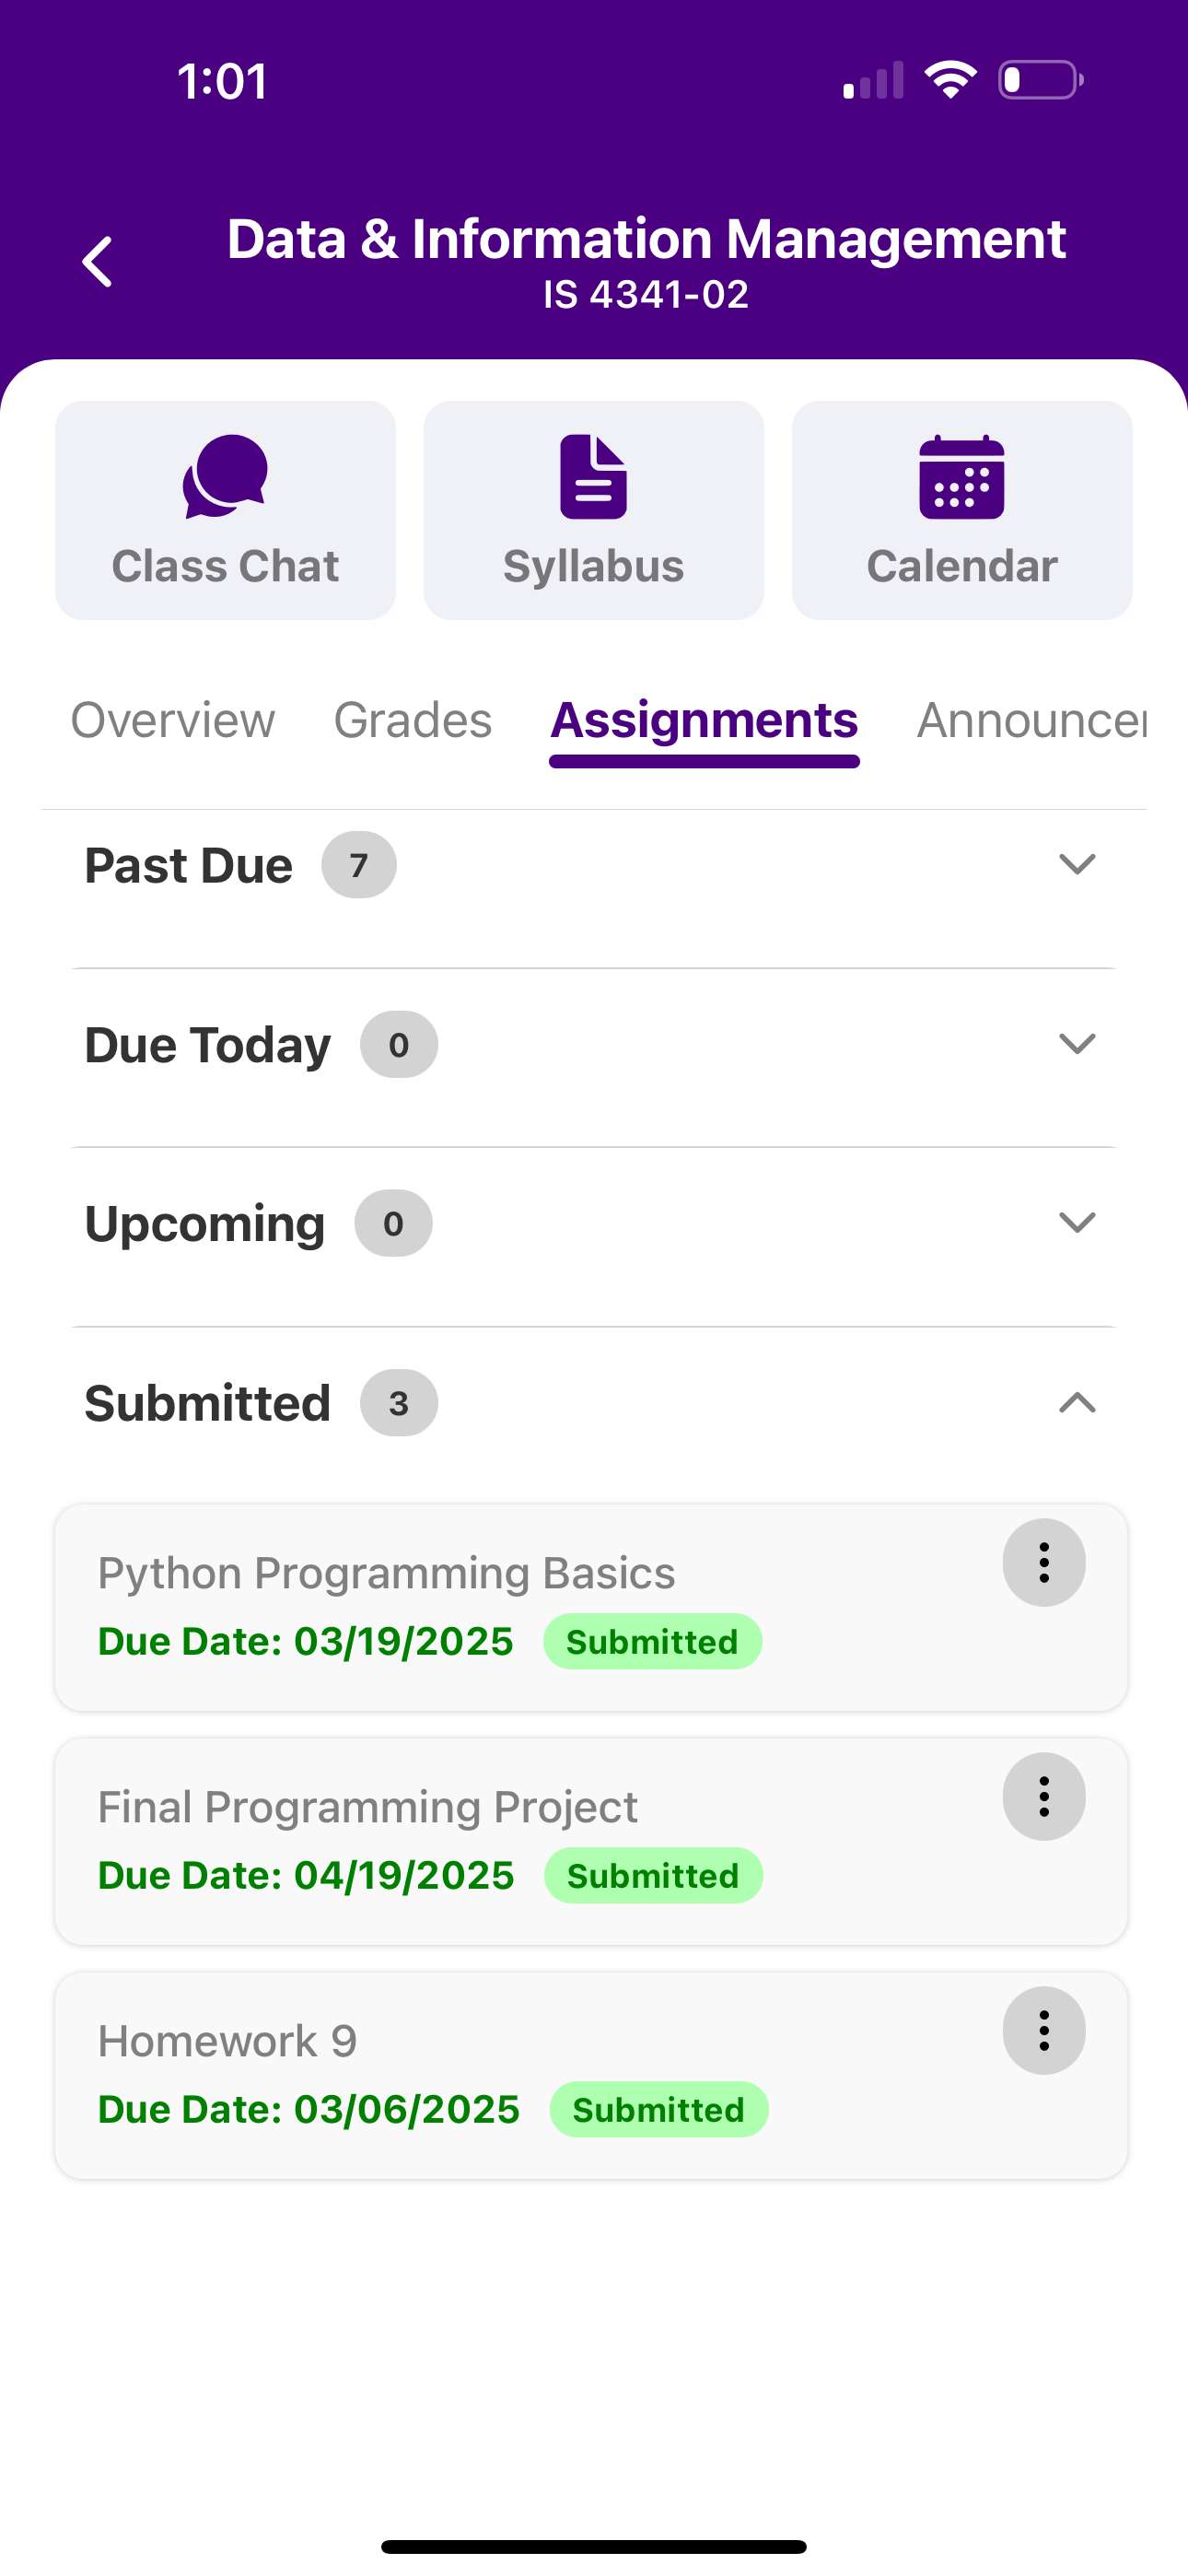Open the Syllabus document icon
Viewport: 1188px width, 2576px height.
pyautogui.click(x=593, y=477)
